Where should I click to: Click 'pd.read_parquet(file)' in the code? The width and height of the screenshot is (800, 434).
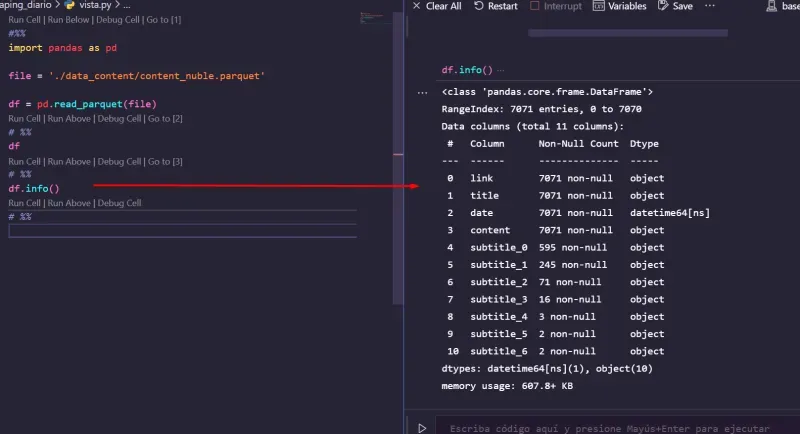tap(96, 104)
